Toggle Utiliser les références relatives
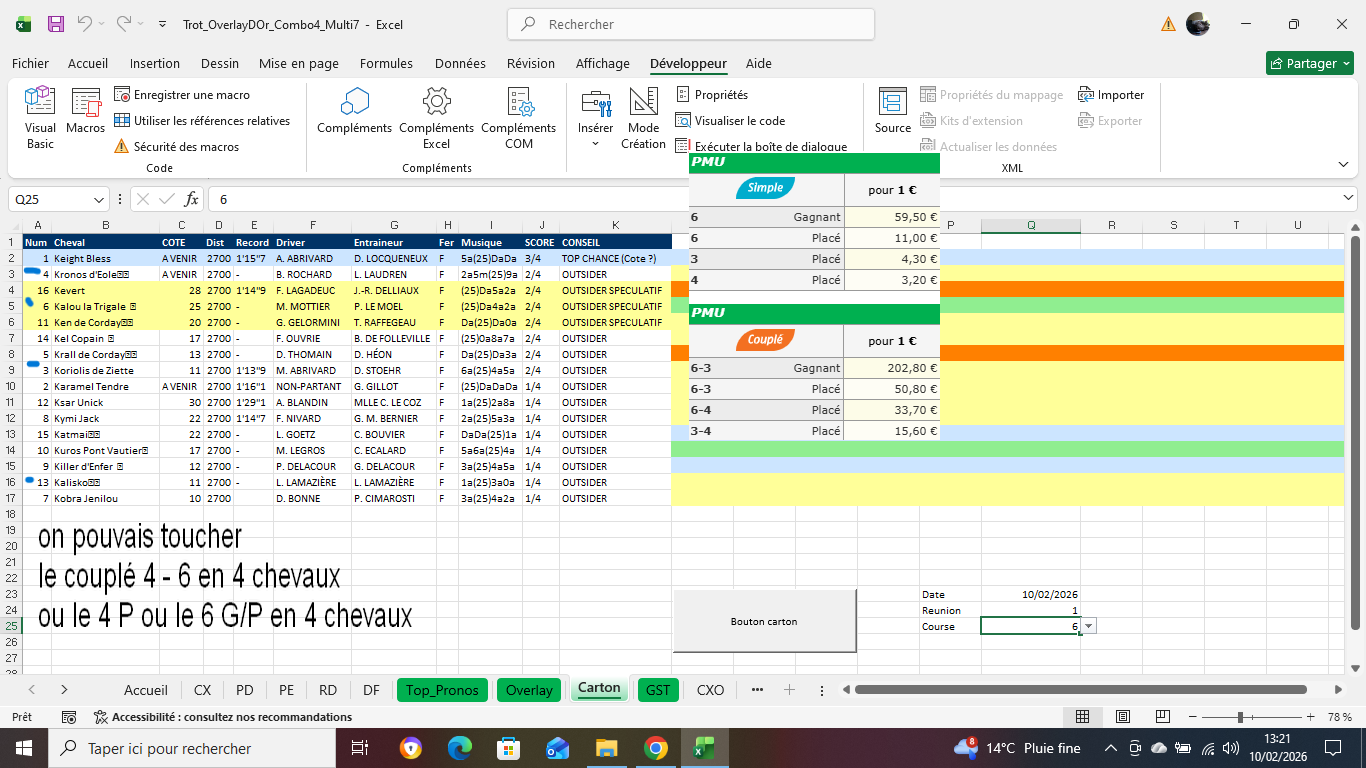 [201, 121]
